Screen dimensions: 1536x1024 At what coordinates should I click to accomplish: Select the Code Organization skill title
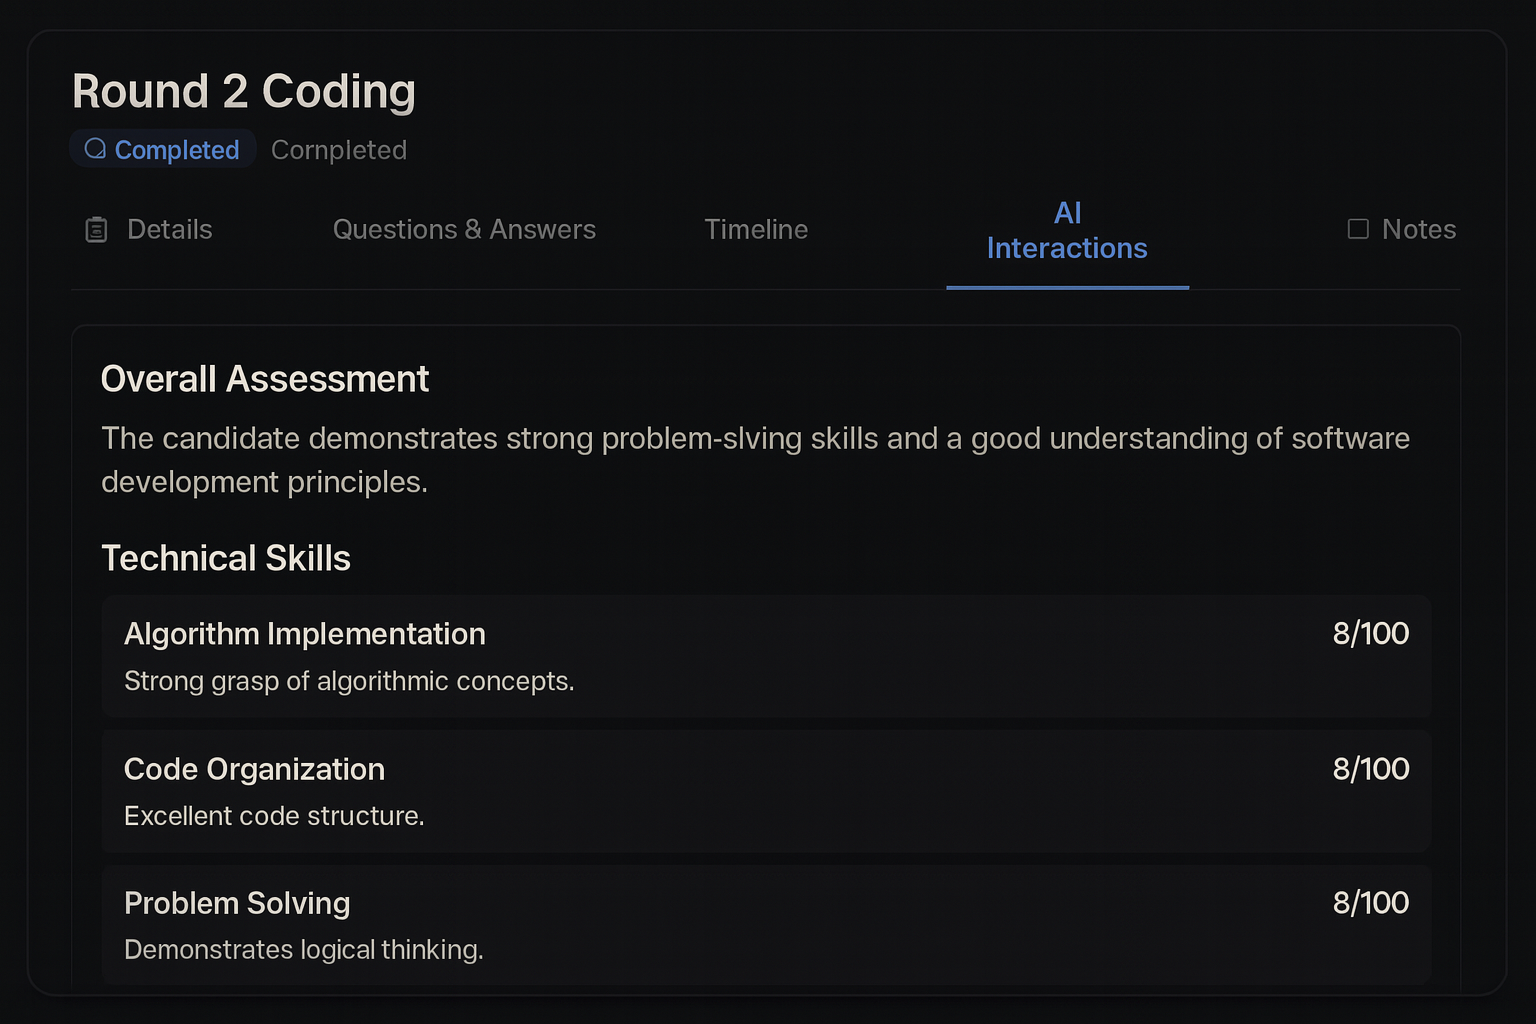254,769
